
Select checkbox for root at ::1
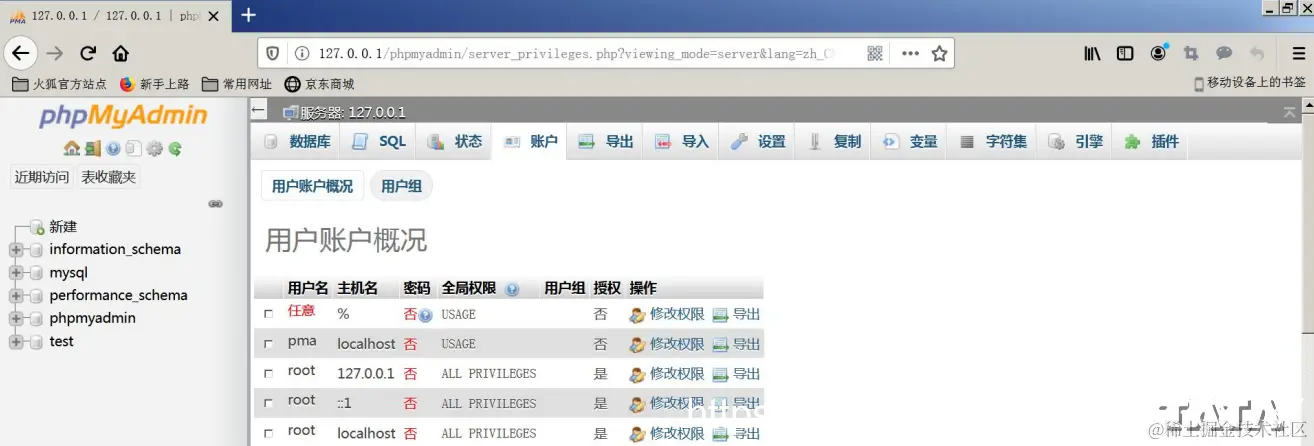click(268, 403)
